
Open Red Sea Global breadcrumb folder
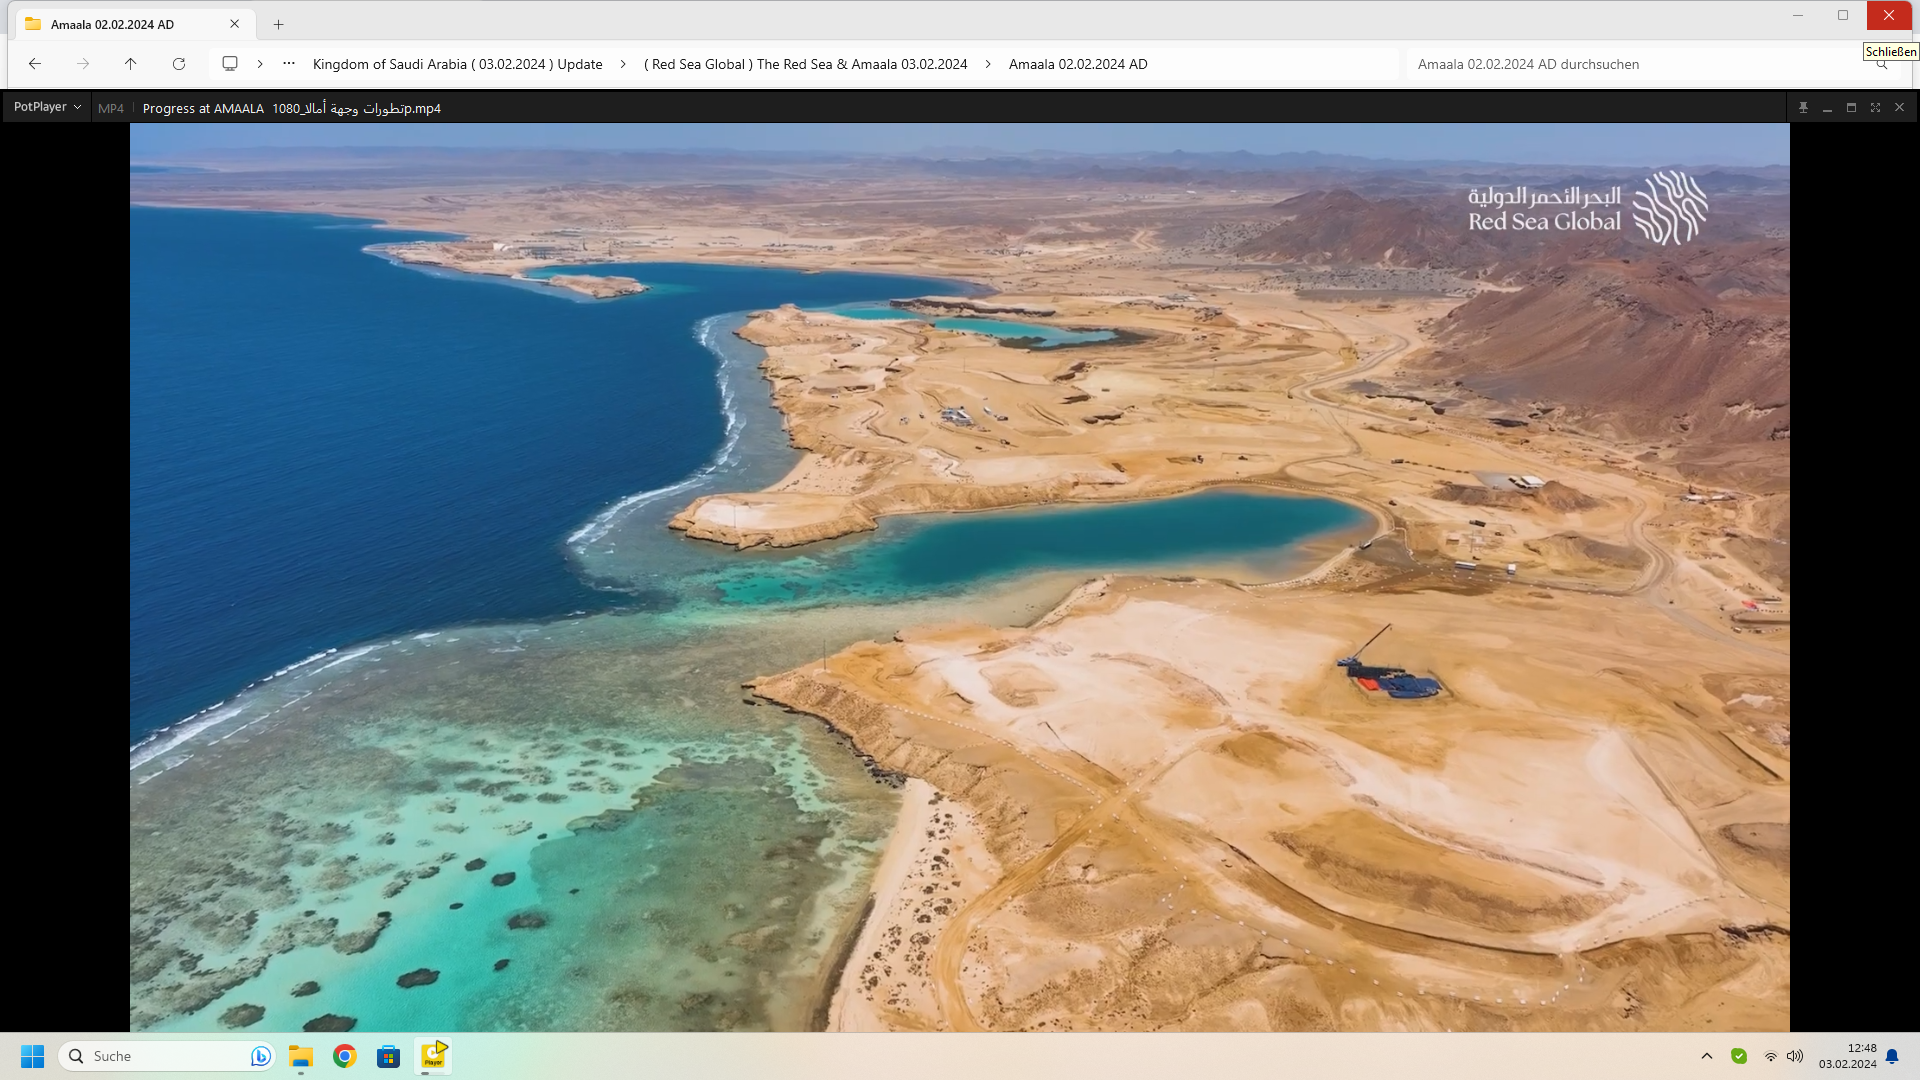point(806,64)
